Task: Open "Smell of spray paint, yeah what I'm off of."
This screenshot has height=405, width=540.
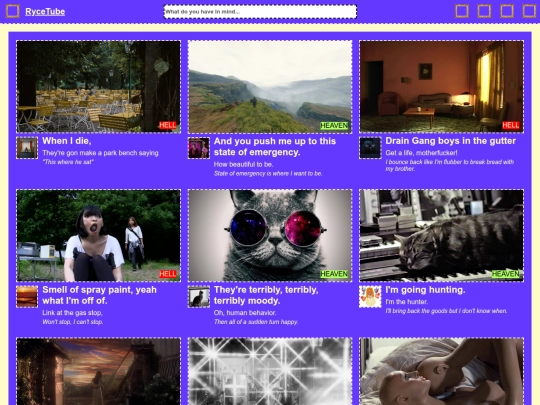Action: click(x=99, y=295)
